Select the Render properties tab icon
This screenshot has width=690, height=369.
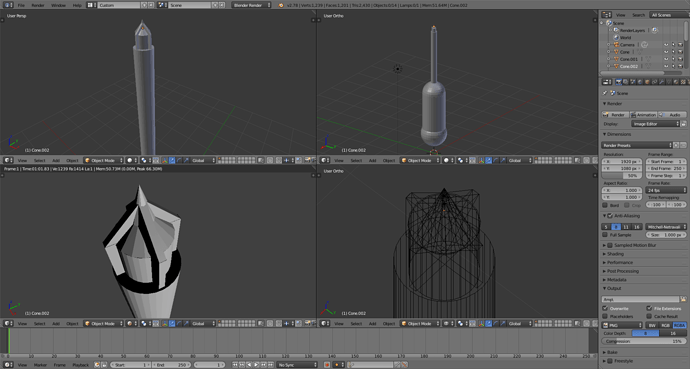[618, 82]
